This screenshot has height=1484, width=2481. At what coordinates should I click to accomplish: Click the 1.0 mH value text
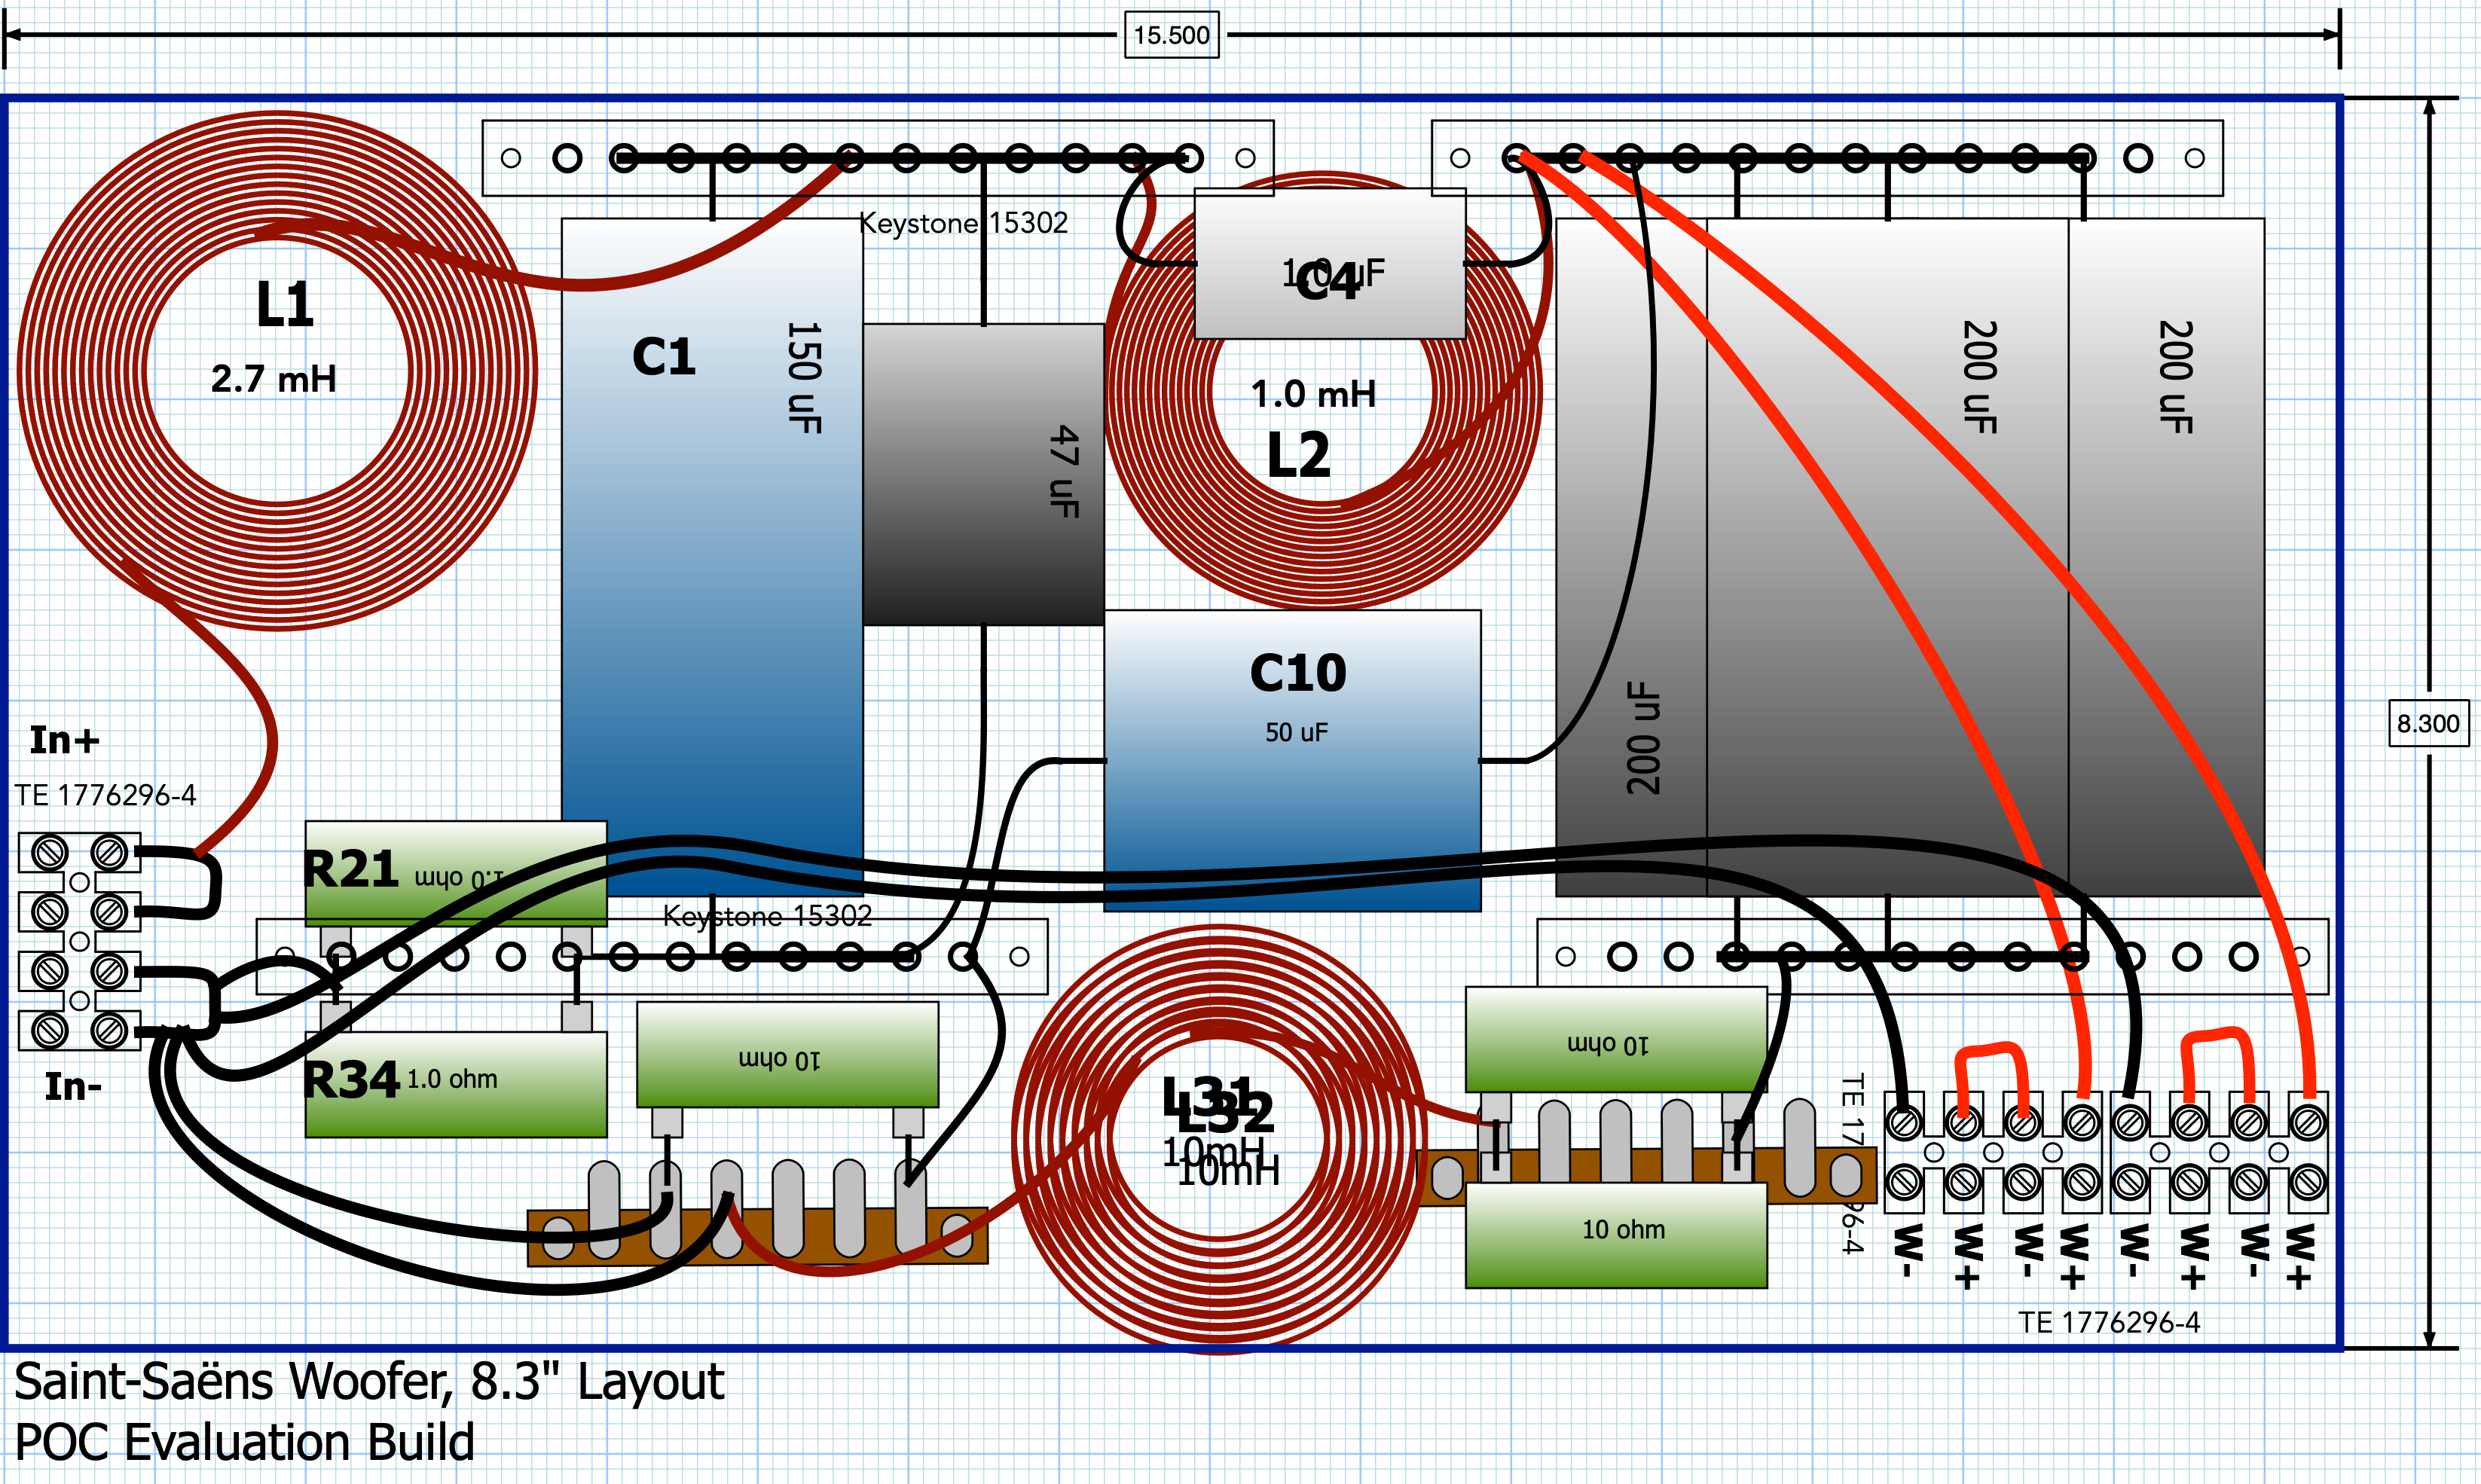(x=1313, y=394)
